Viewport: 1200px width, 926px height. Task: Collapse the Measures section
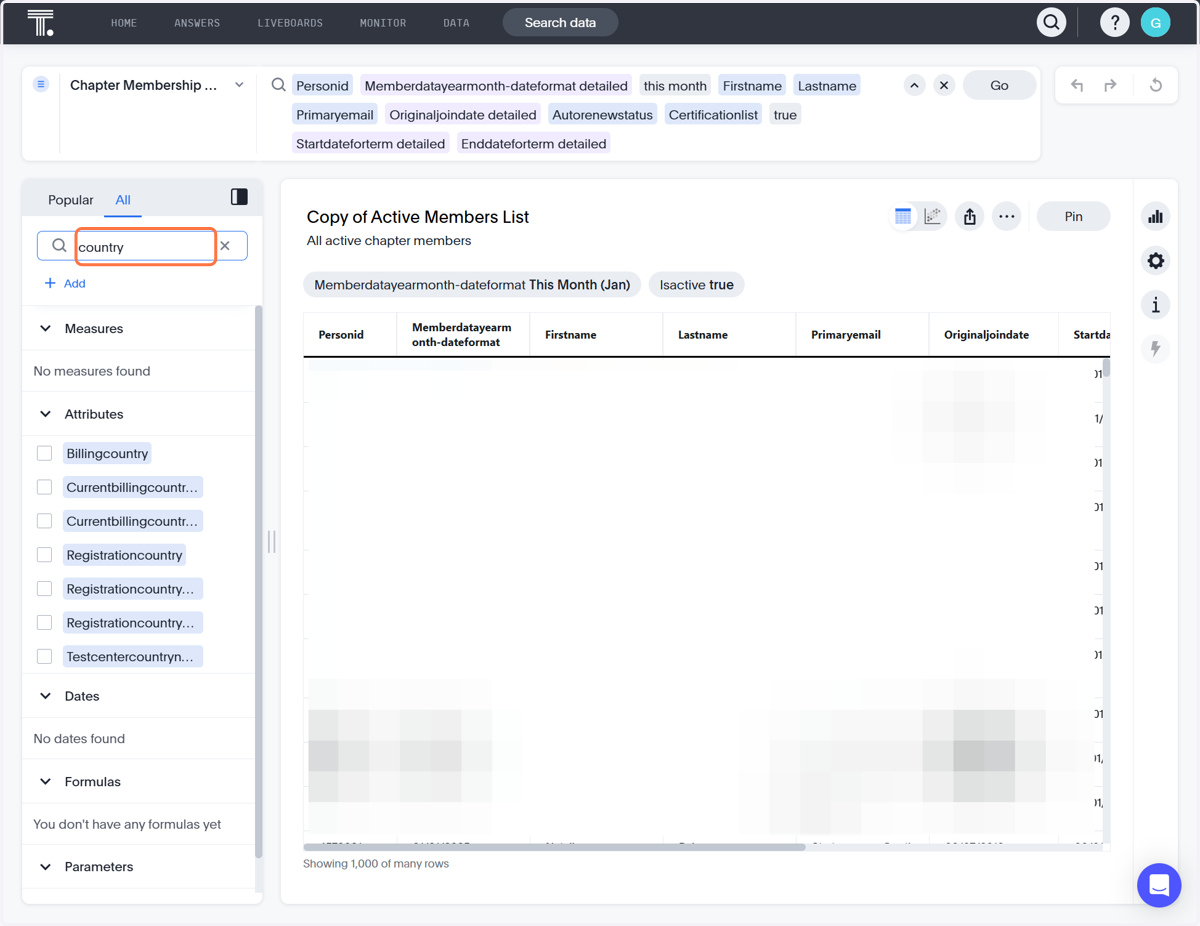(45, 328)
